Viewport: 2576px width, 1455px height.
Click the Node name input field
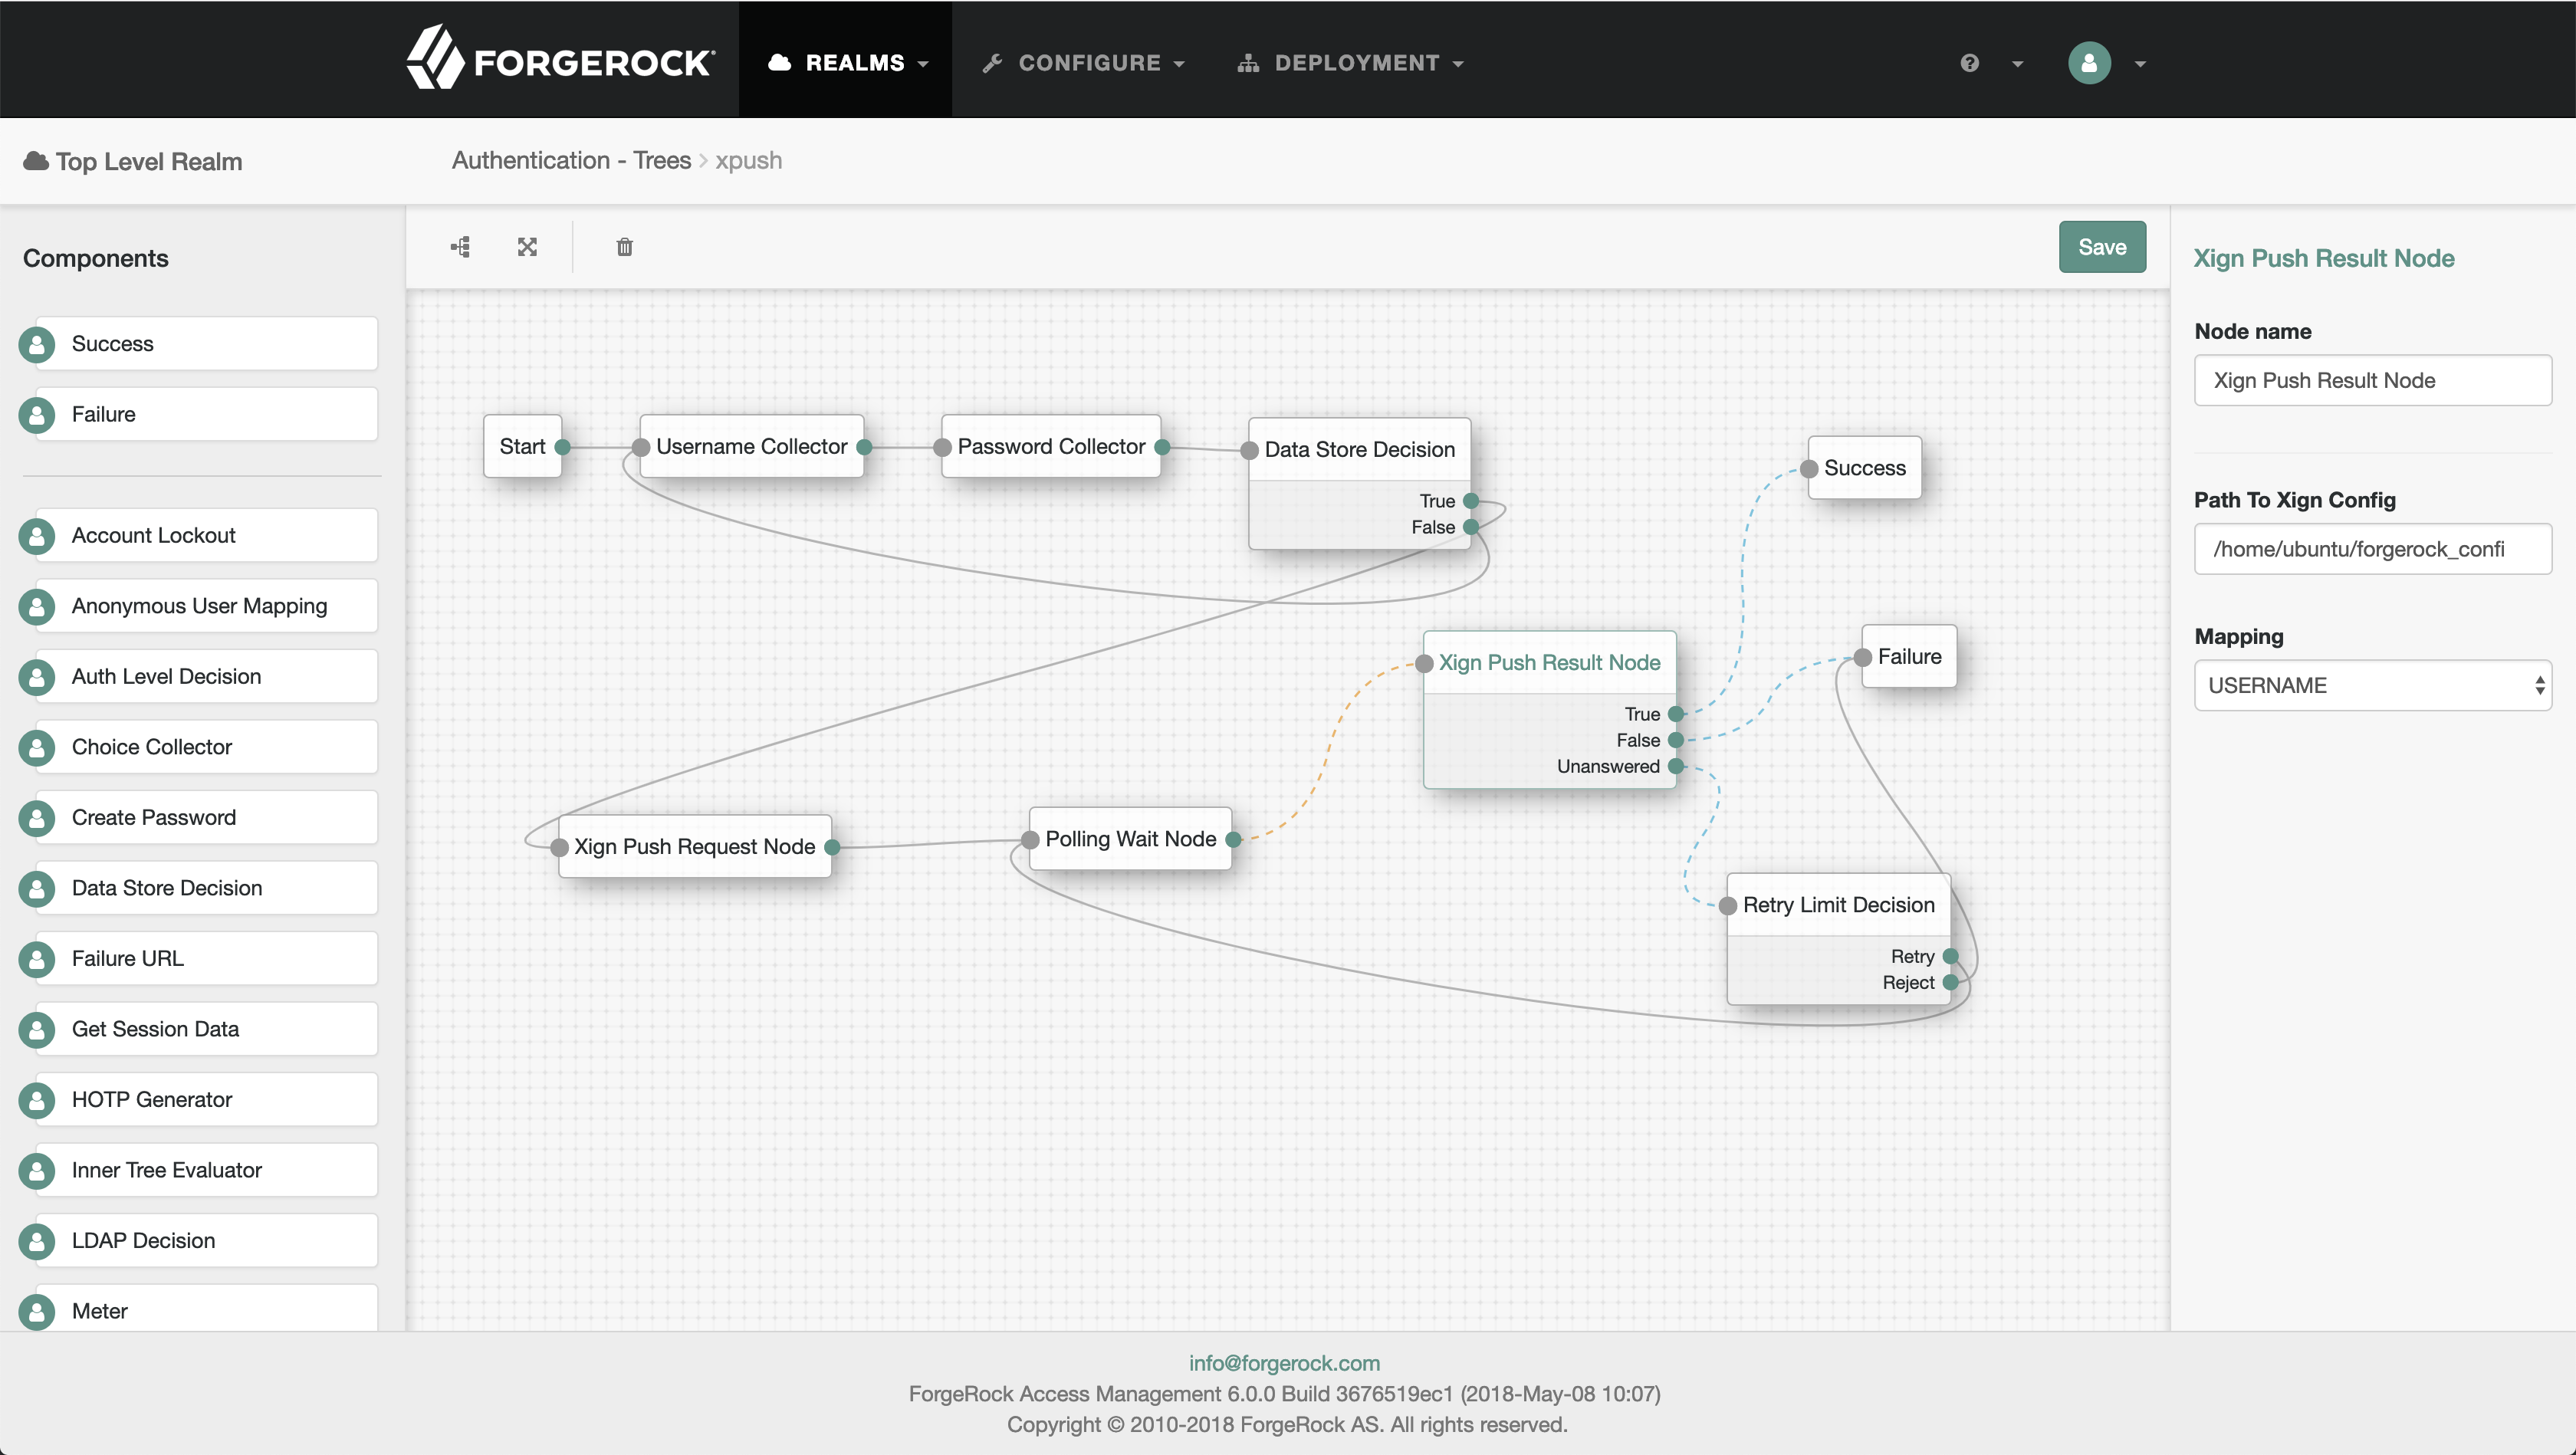(x=2371, y=380)
